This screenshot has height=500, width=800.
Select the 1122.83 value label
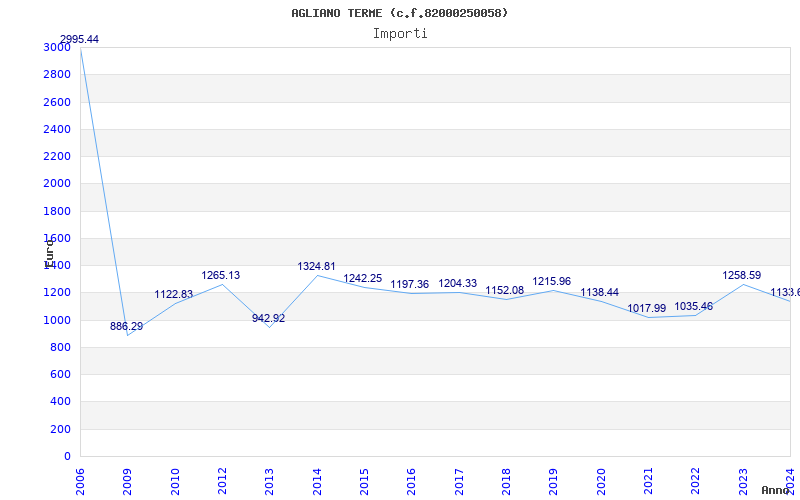tap(173, 294)
